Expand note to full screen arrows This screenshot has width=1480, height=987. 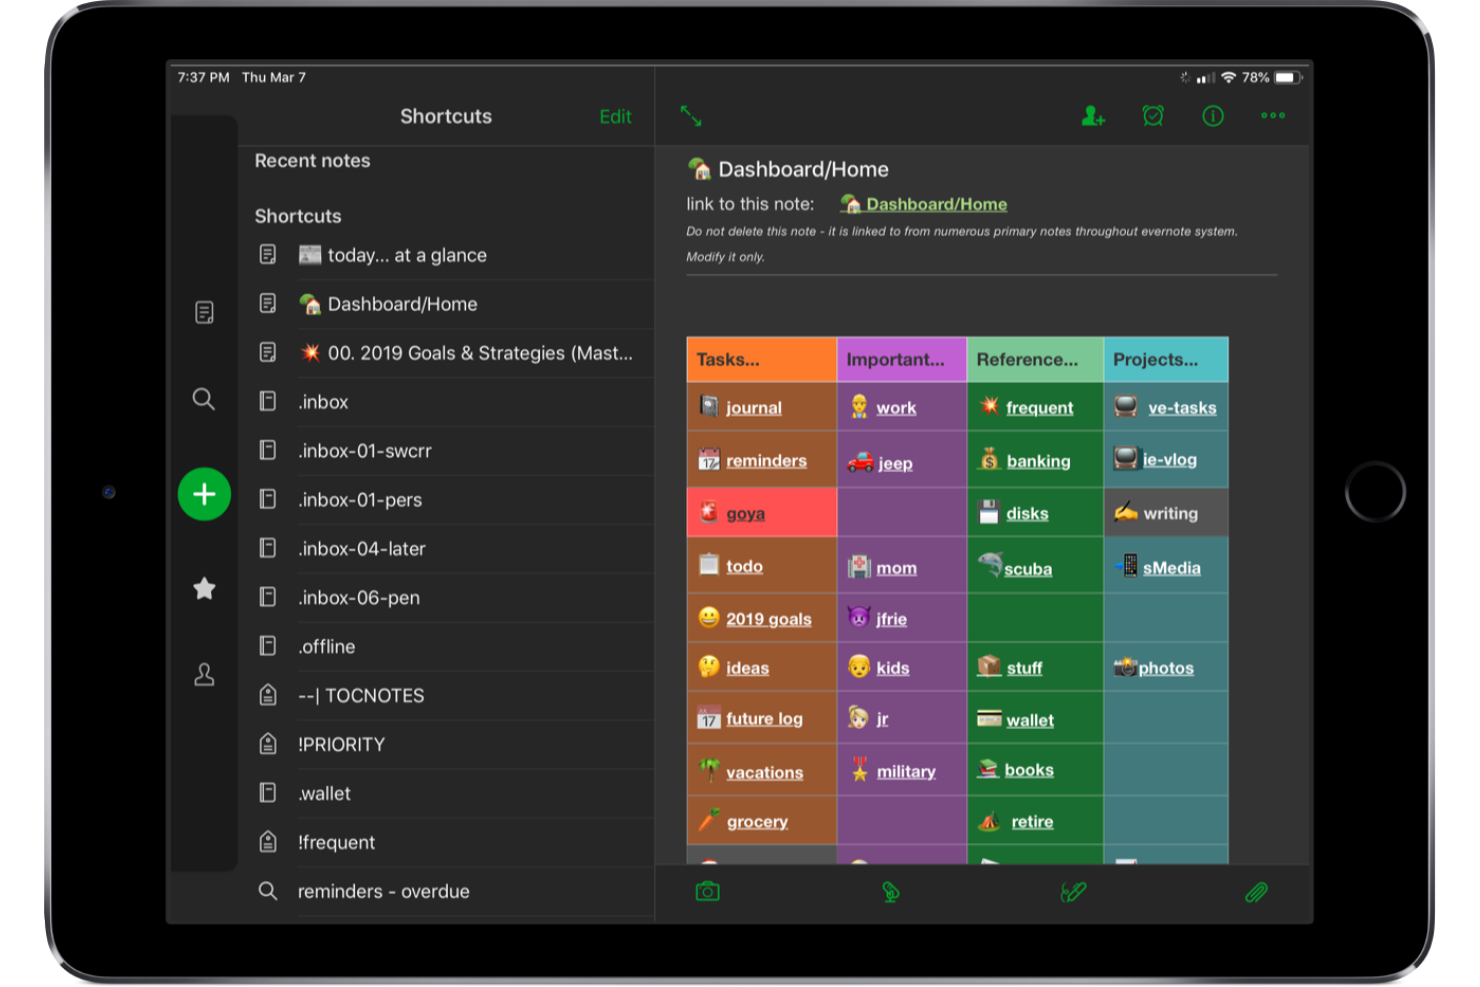[691, 116]
